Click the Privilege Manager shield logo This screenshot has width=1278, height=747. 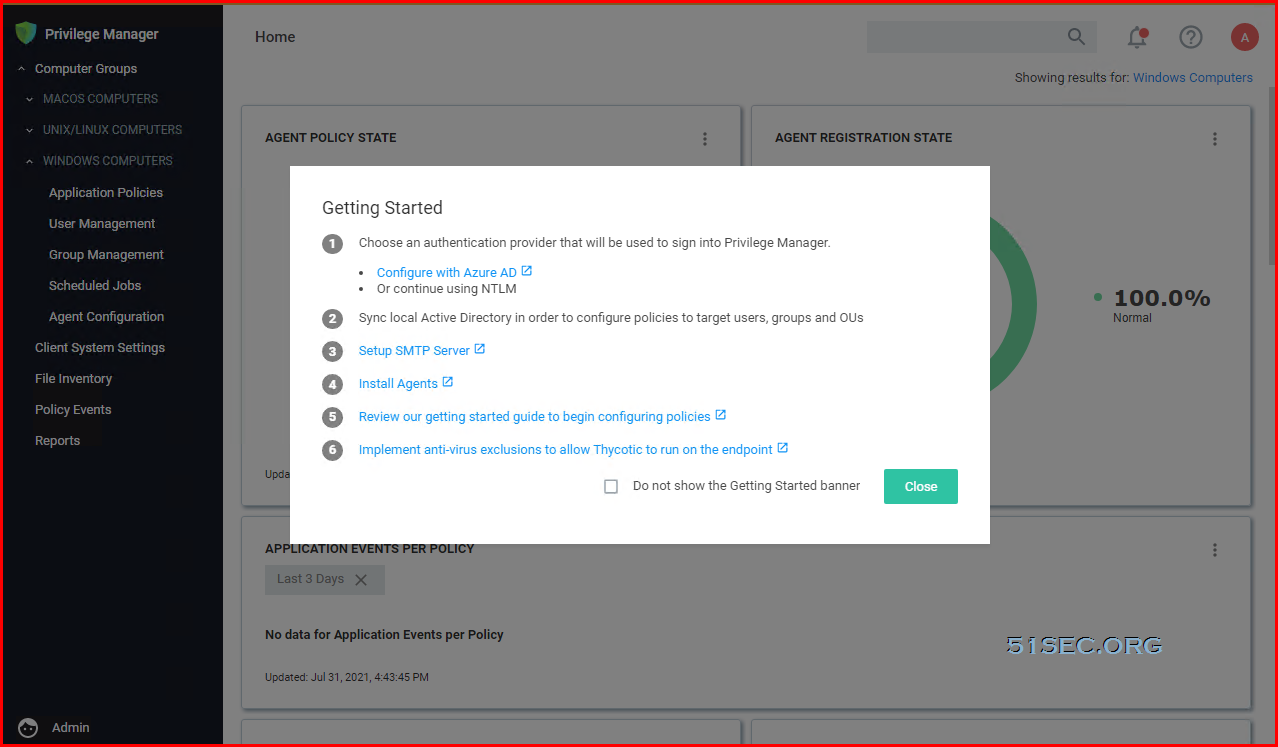pos(26,33)
